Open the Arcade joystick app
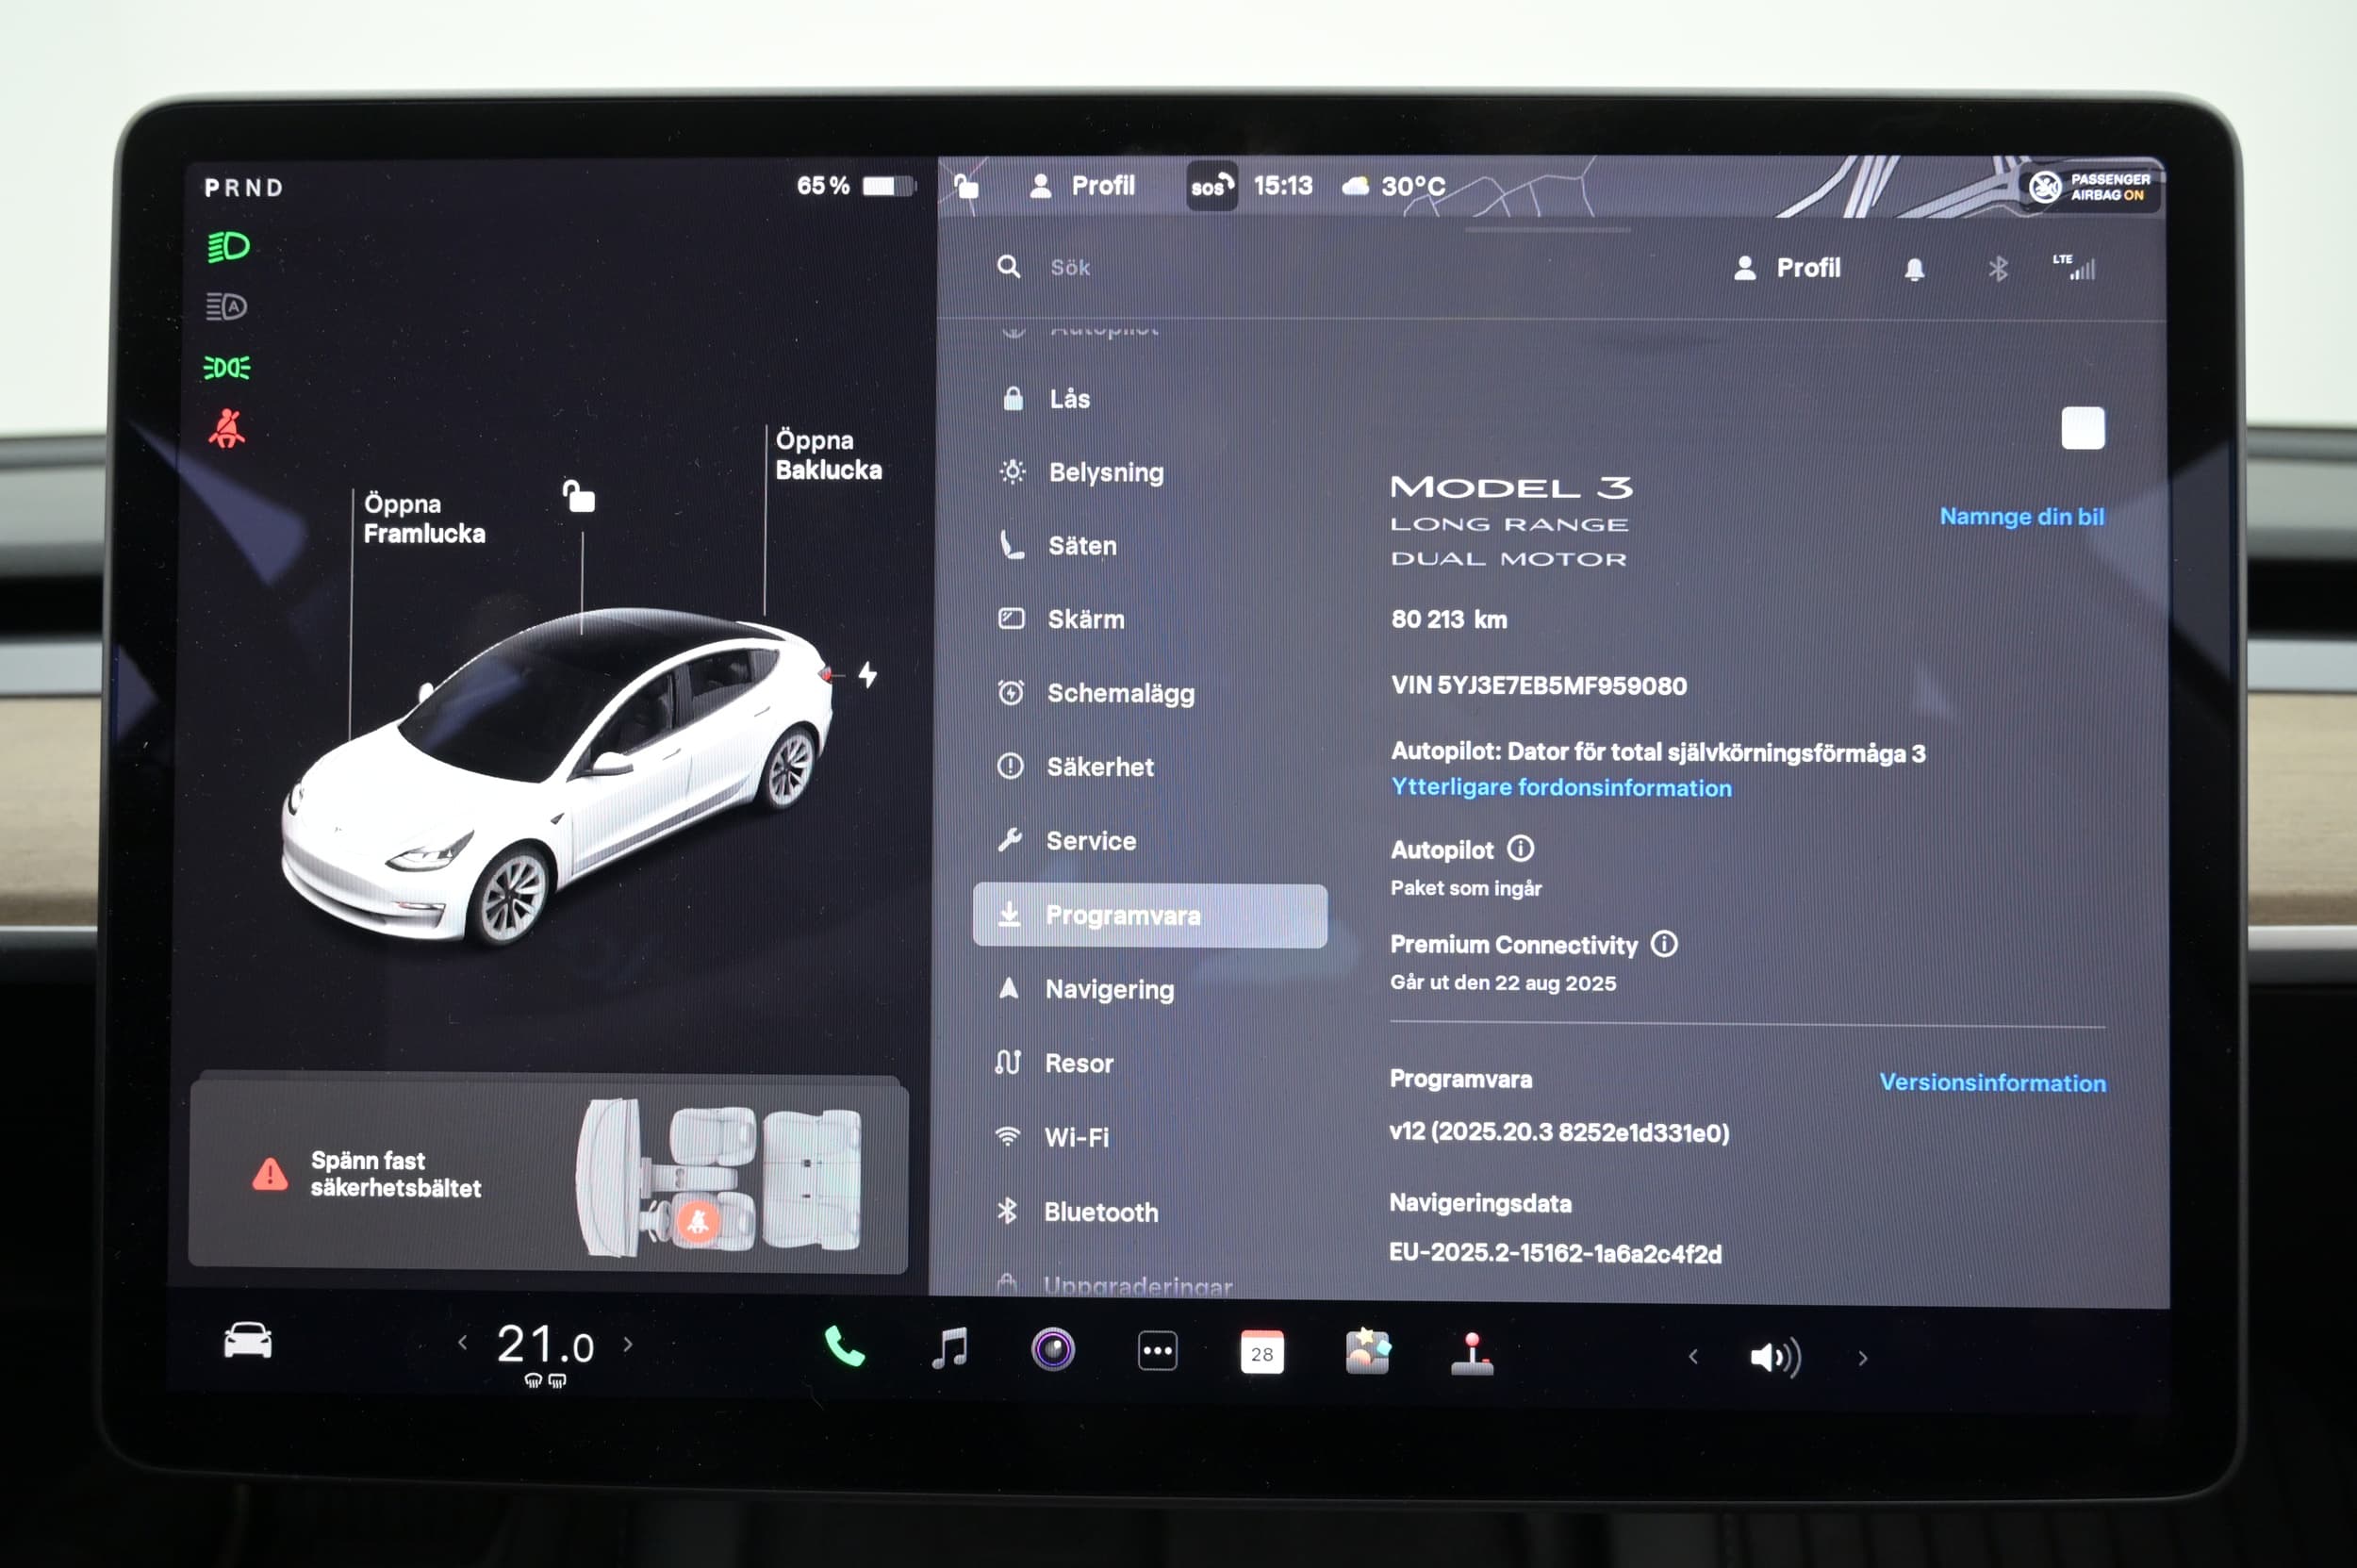Image resolution: width=2357 pixels, height=1568 pixels. 1472,1354
